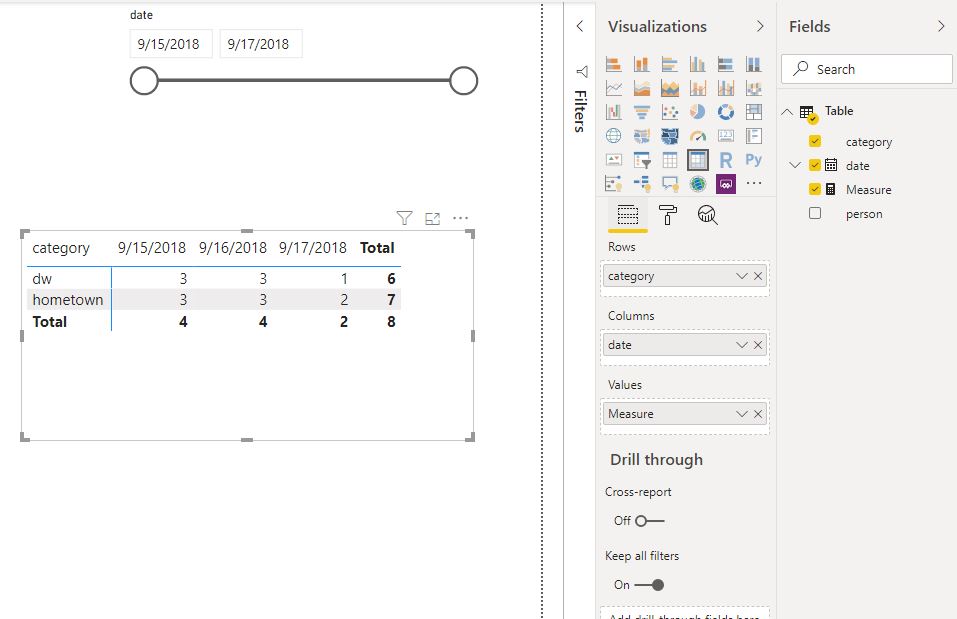The height and width of the screenshot is (619, 957).
Task: Select the waterfall chart visual
Action: point(613,112)
